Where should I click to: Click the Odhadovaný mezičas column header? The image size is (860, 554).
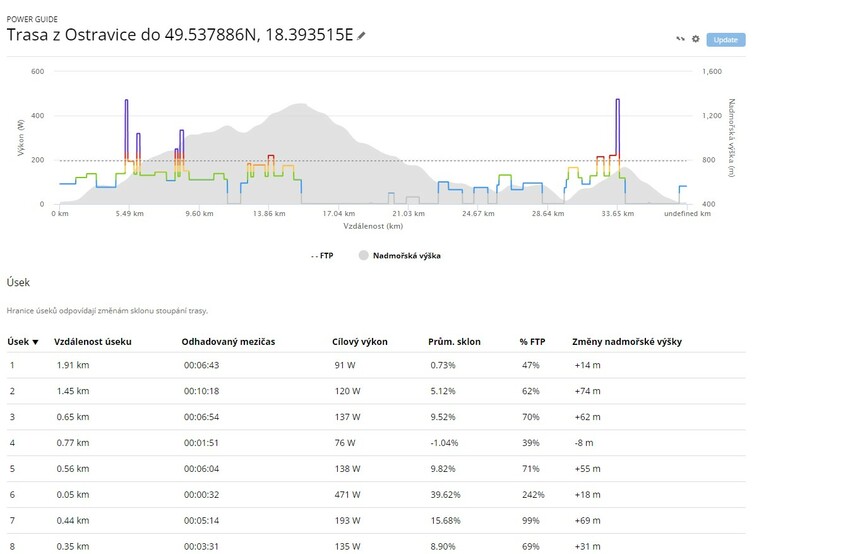(x=228, y=341)
